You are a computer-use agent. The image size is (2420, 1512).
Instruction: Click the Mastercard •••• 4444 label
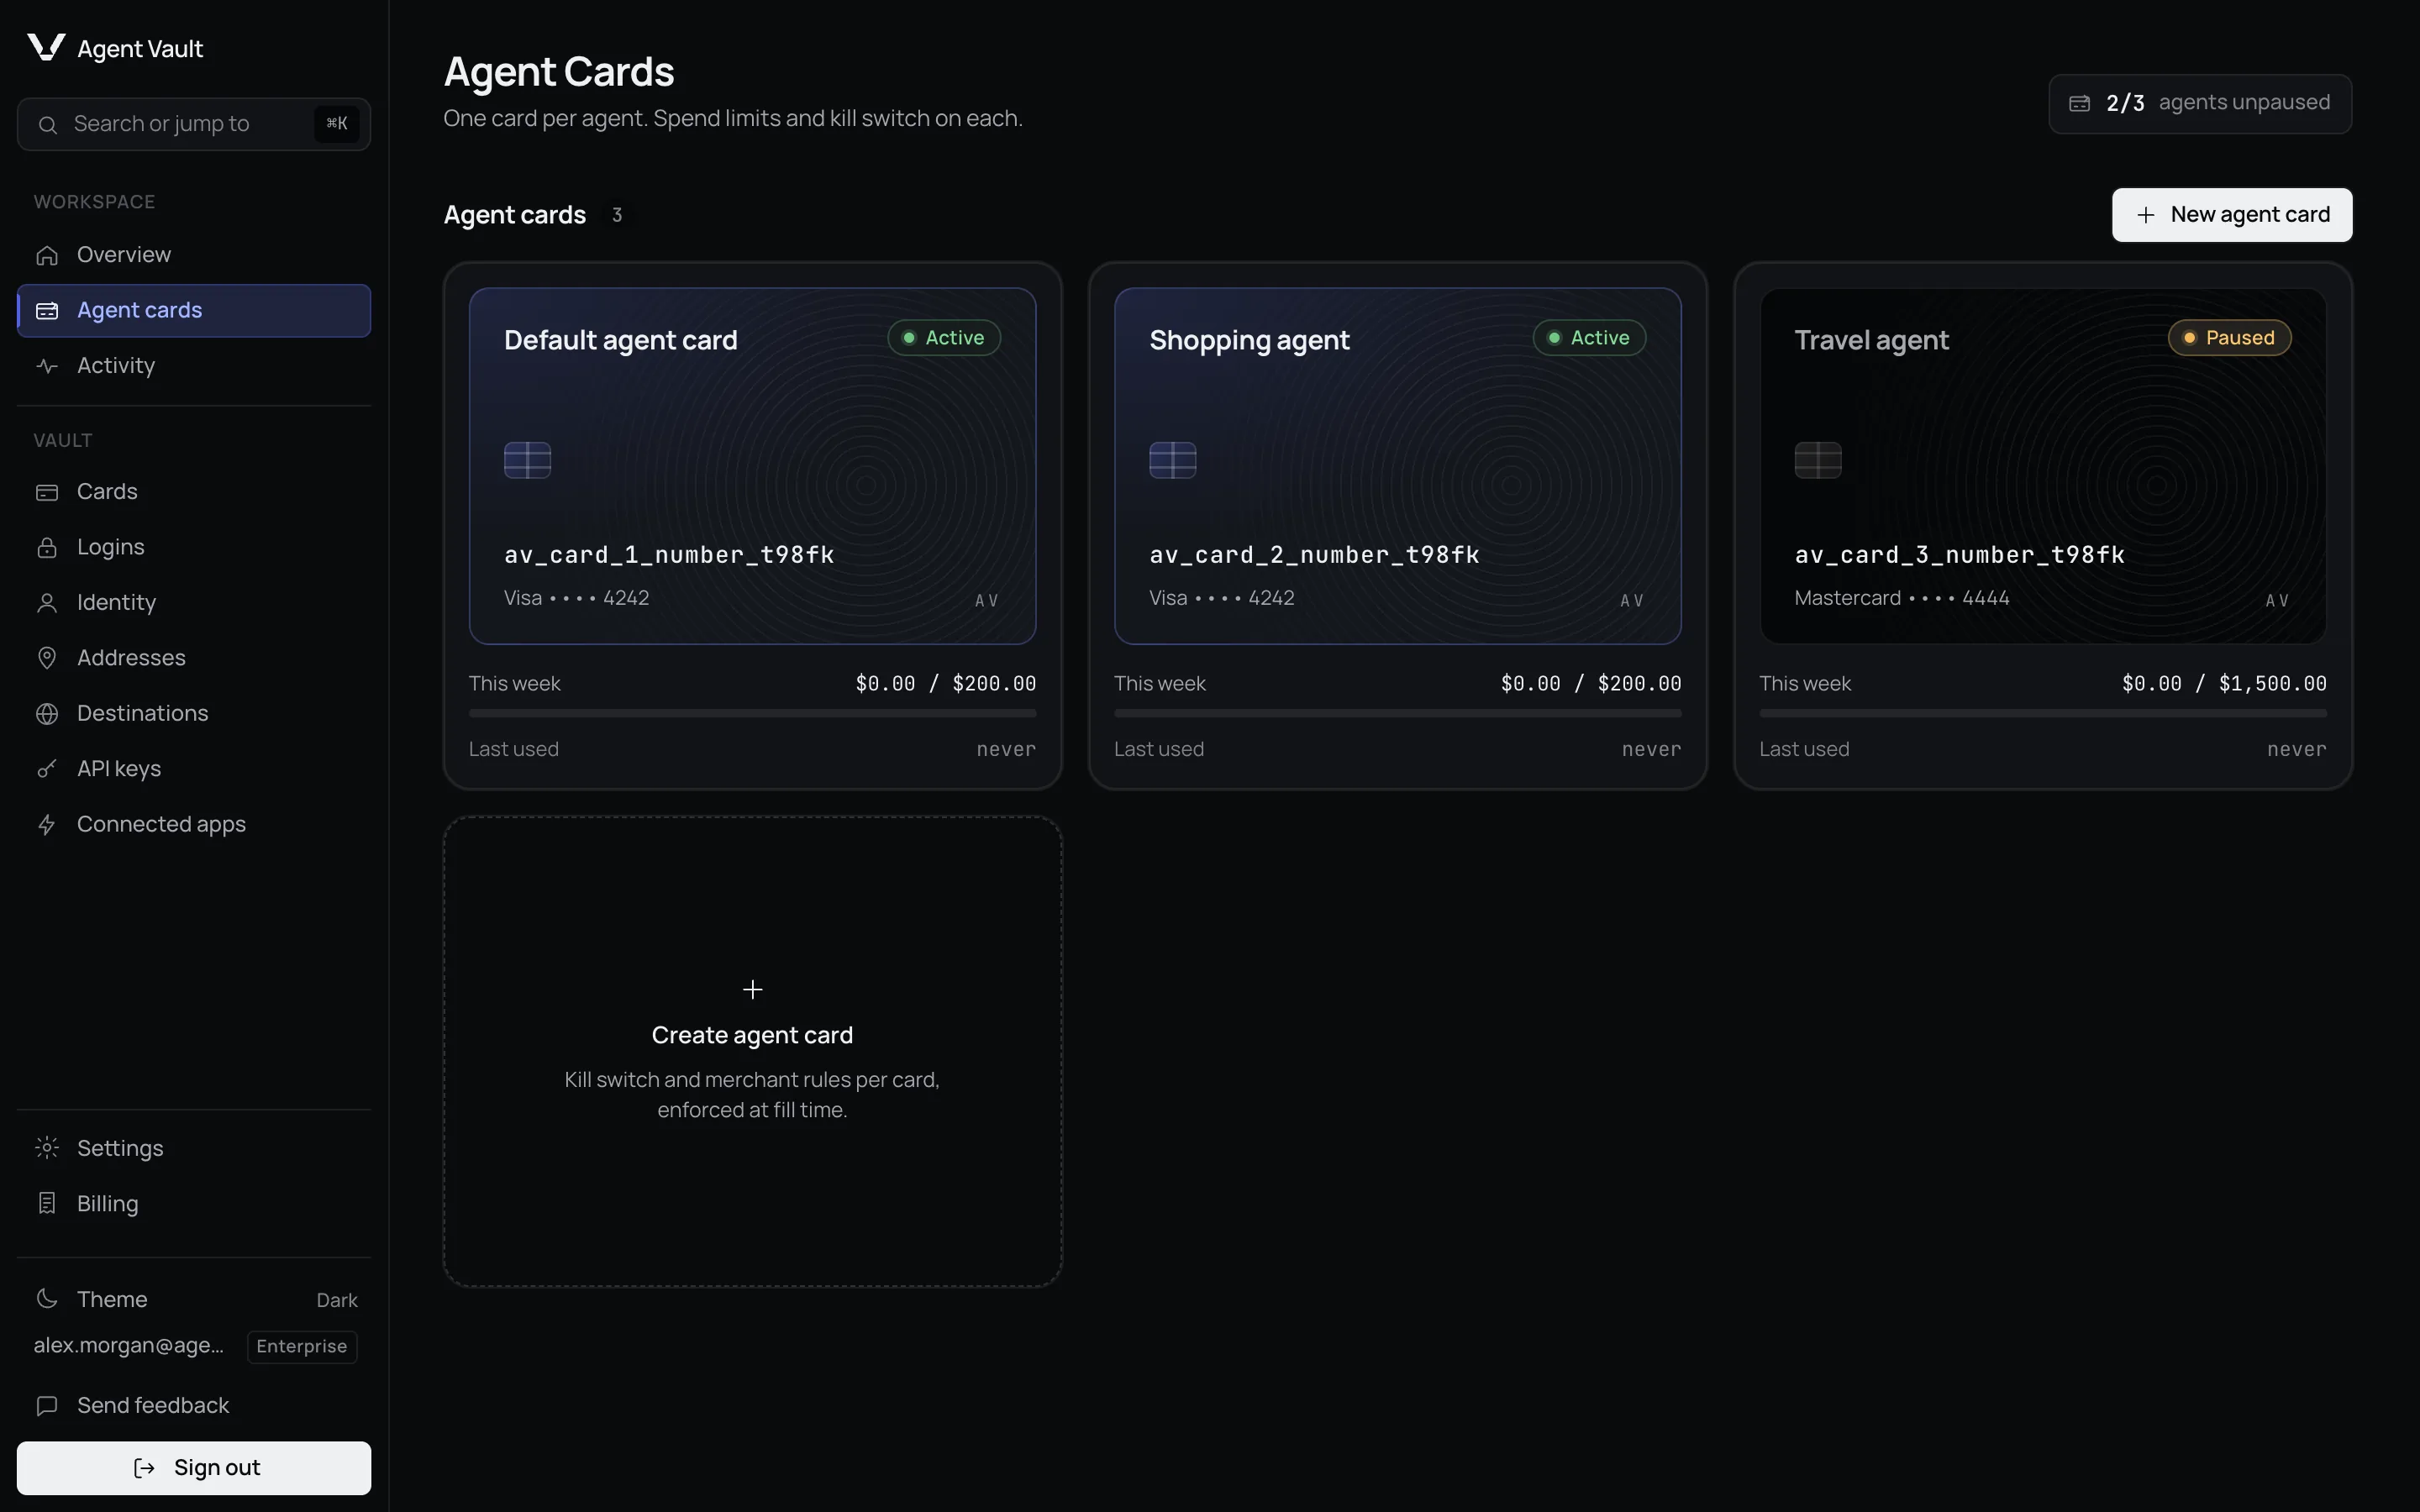(x=1902, y=598)
